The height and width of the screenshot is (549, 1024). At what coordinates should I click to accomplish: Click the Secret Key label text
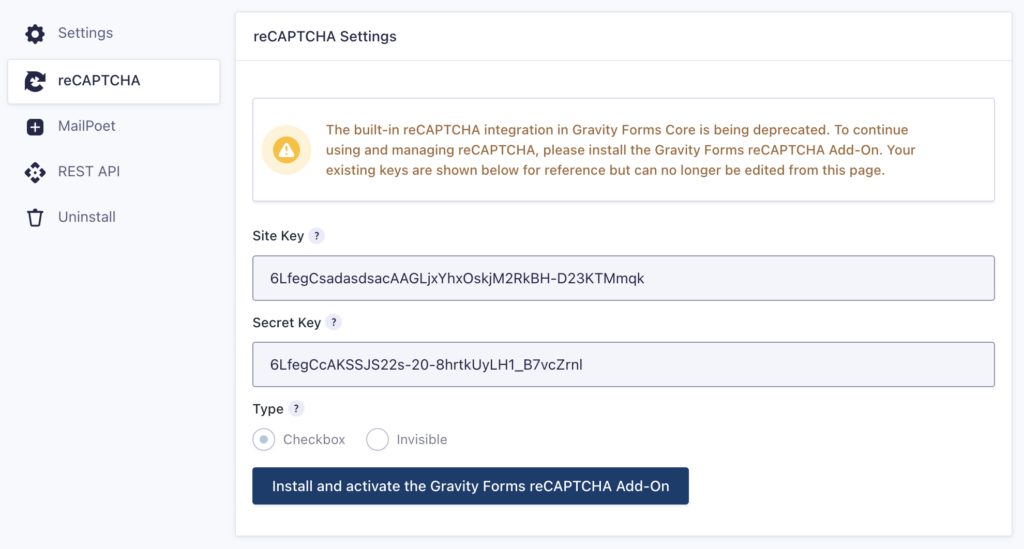pyautogui.click(x=287, y=322)
